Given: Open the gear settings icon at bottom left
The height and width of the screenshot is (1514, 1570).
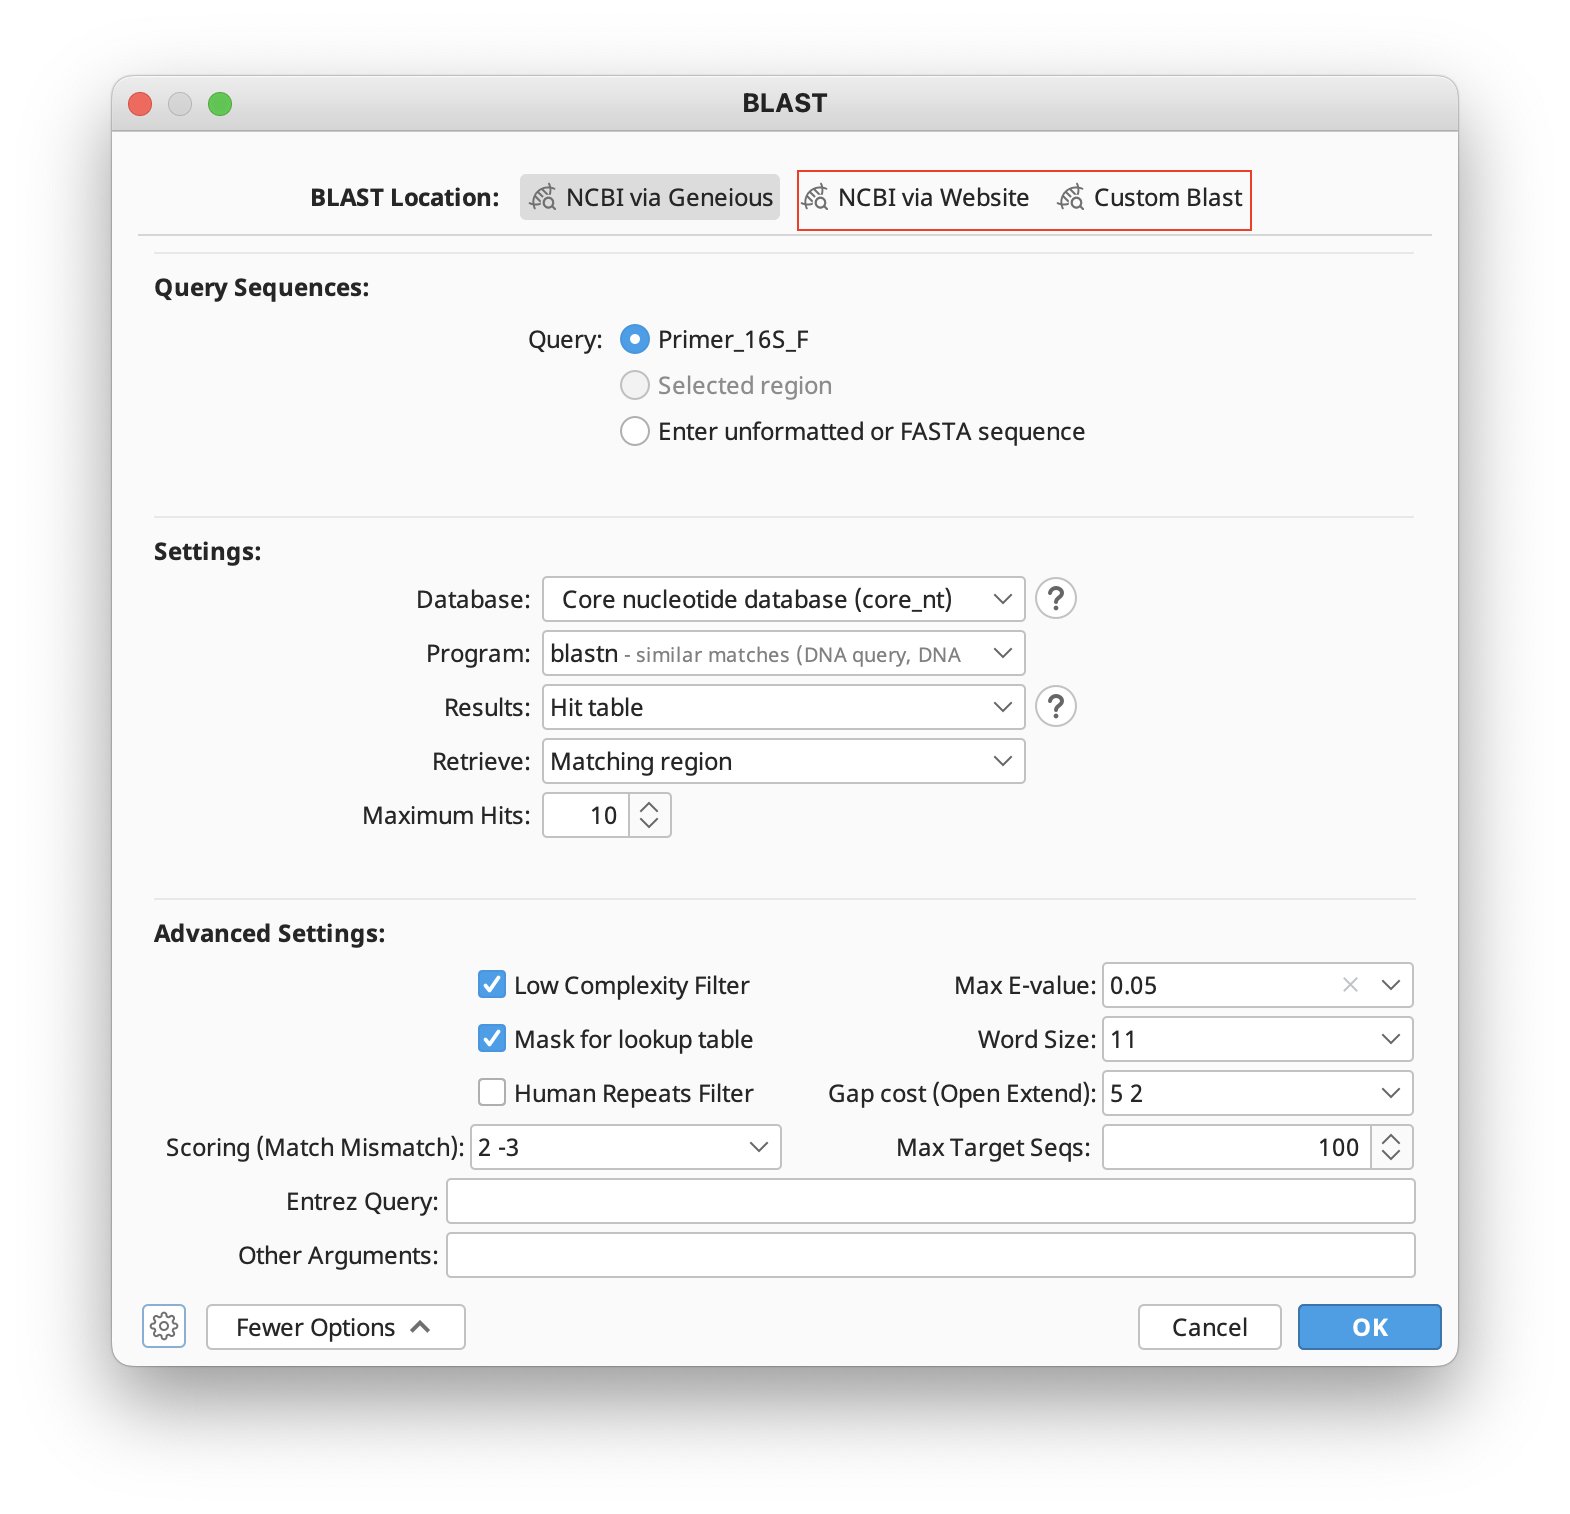Looking at the screenshot, I should tap(164, 1327).
